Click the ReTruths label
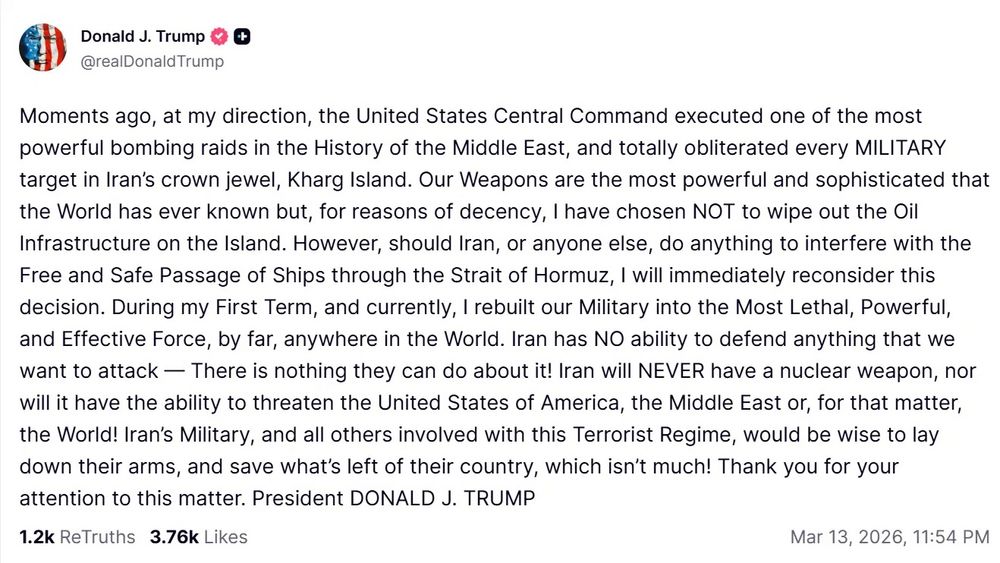Image resolution: width=1000 pixels, height=563 pixels. tap(97, 537)
